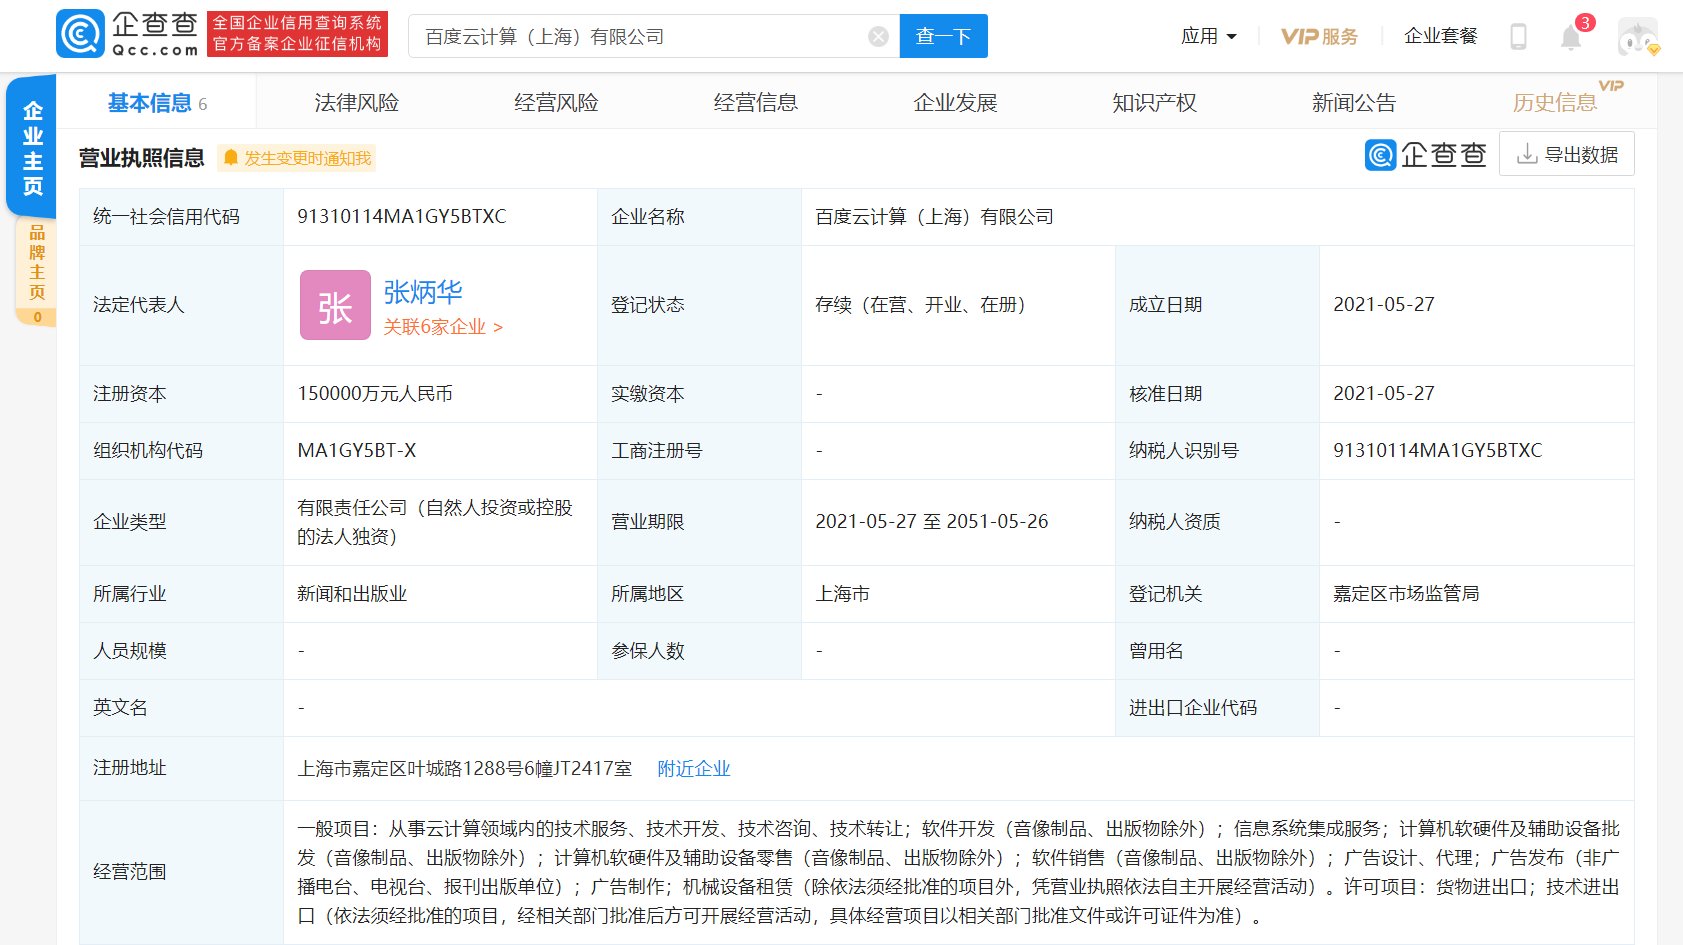Open VIP服务 link
The image size is (1683, 945).
[x=1320, y=37]
